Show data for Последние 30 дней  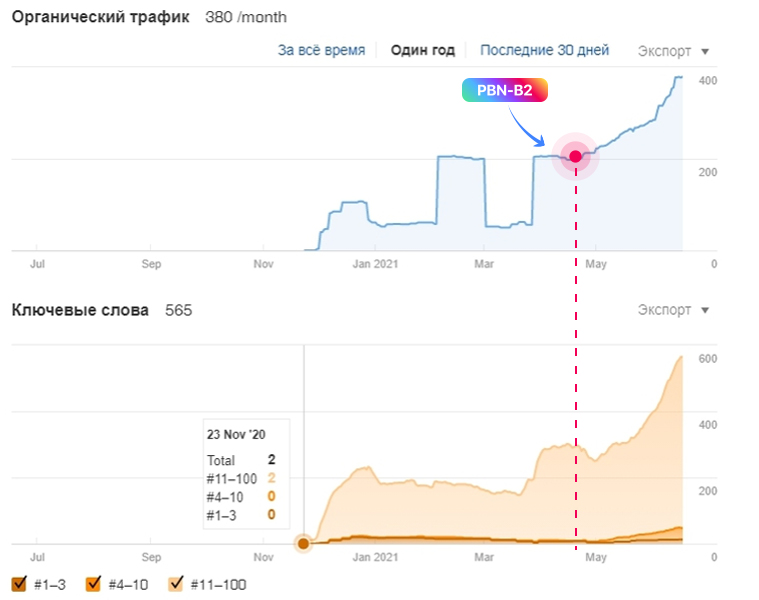point(543,50)
